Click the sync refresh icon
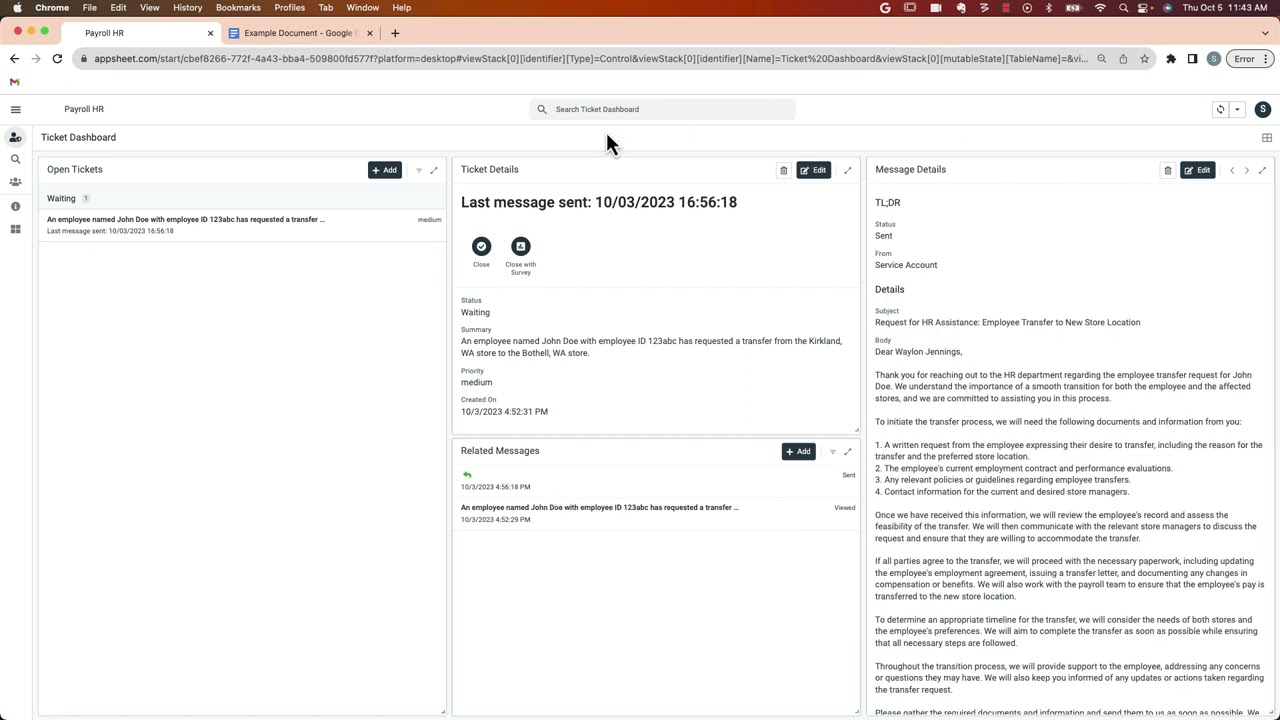Viewport: 1280px width, 720px height. point(1220,109)
